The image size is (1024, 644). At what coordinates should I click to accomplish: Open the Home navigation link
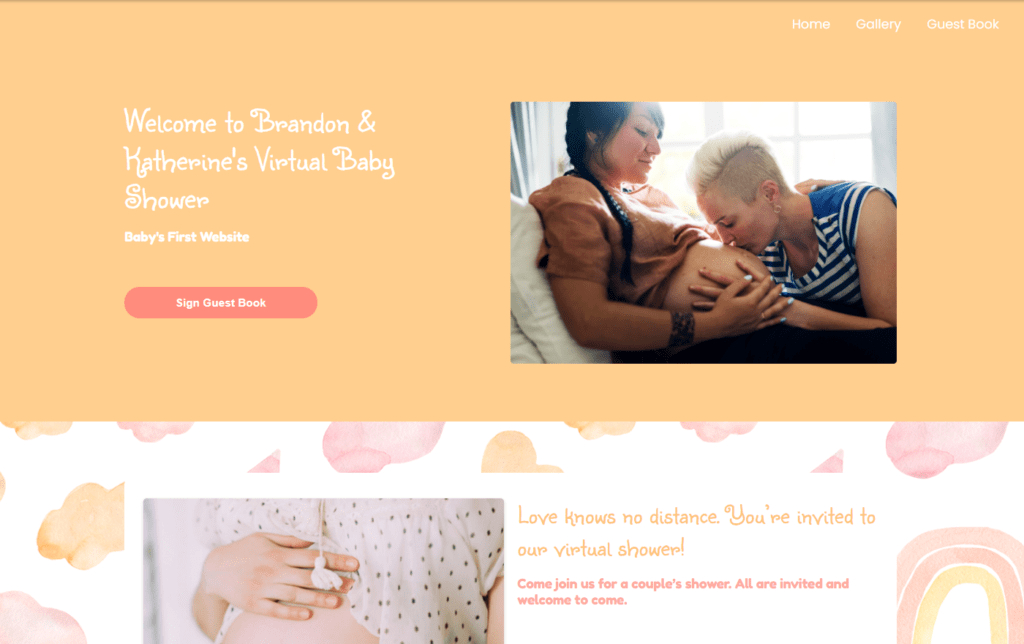click(x=810, y=24)
